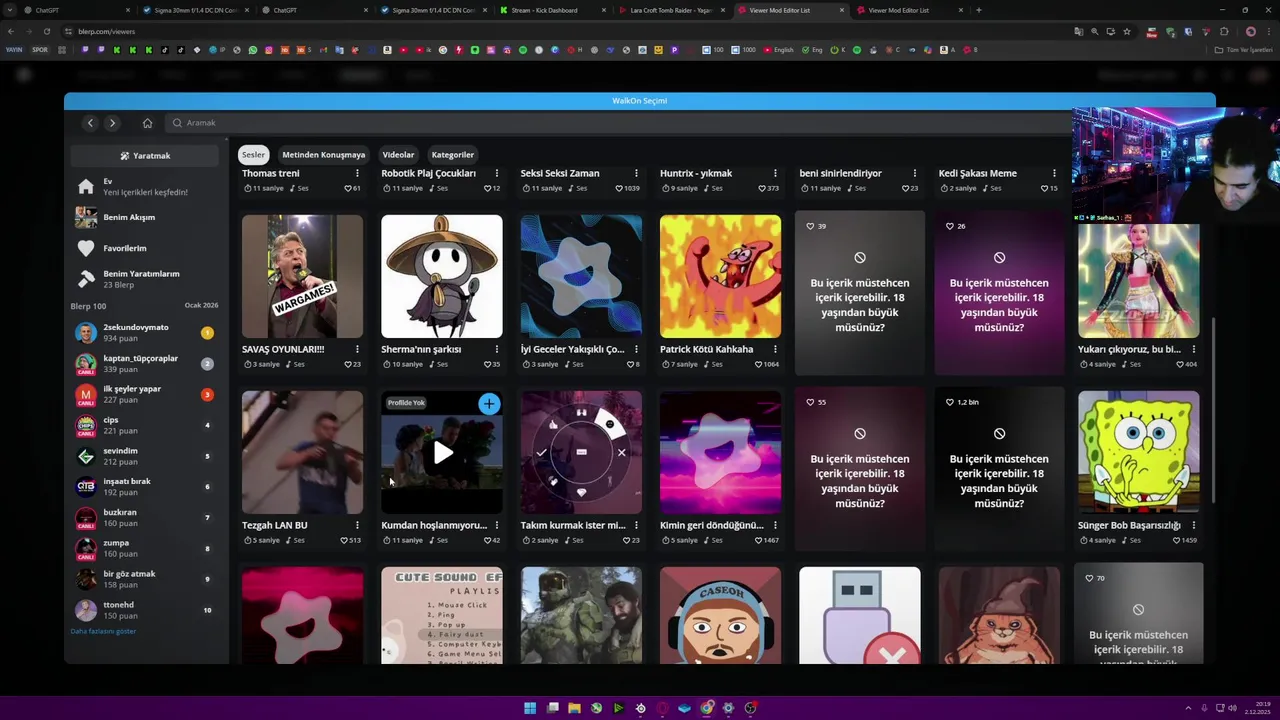The image size is (1280, 720).
Task: Play Sherma'nın şarkısı thumbnail
Action: point(441,276)
